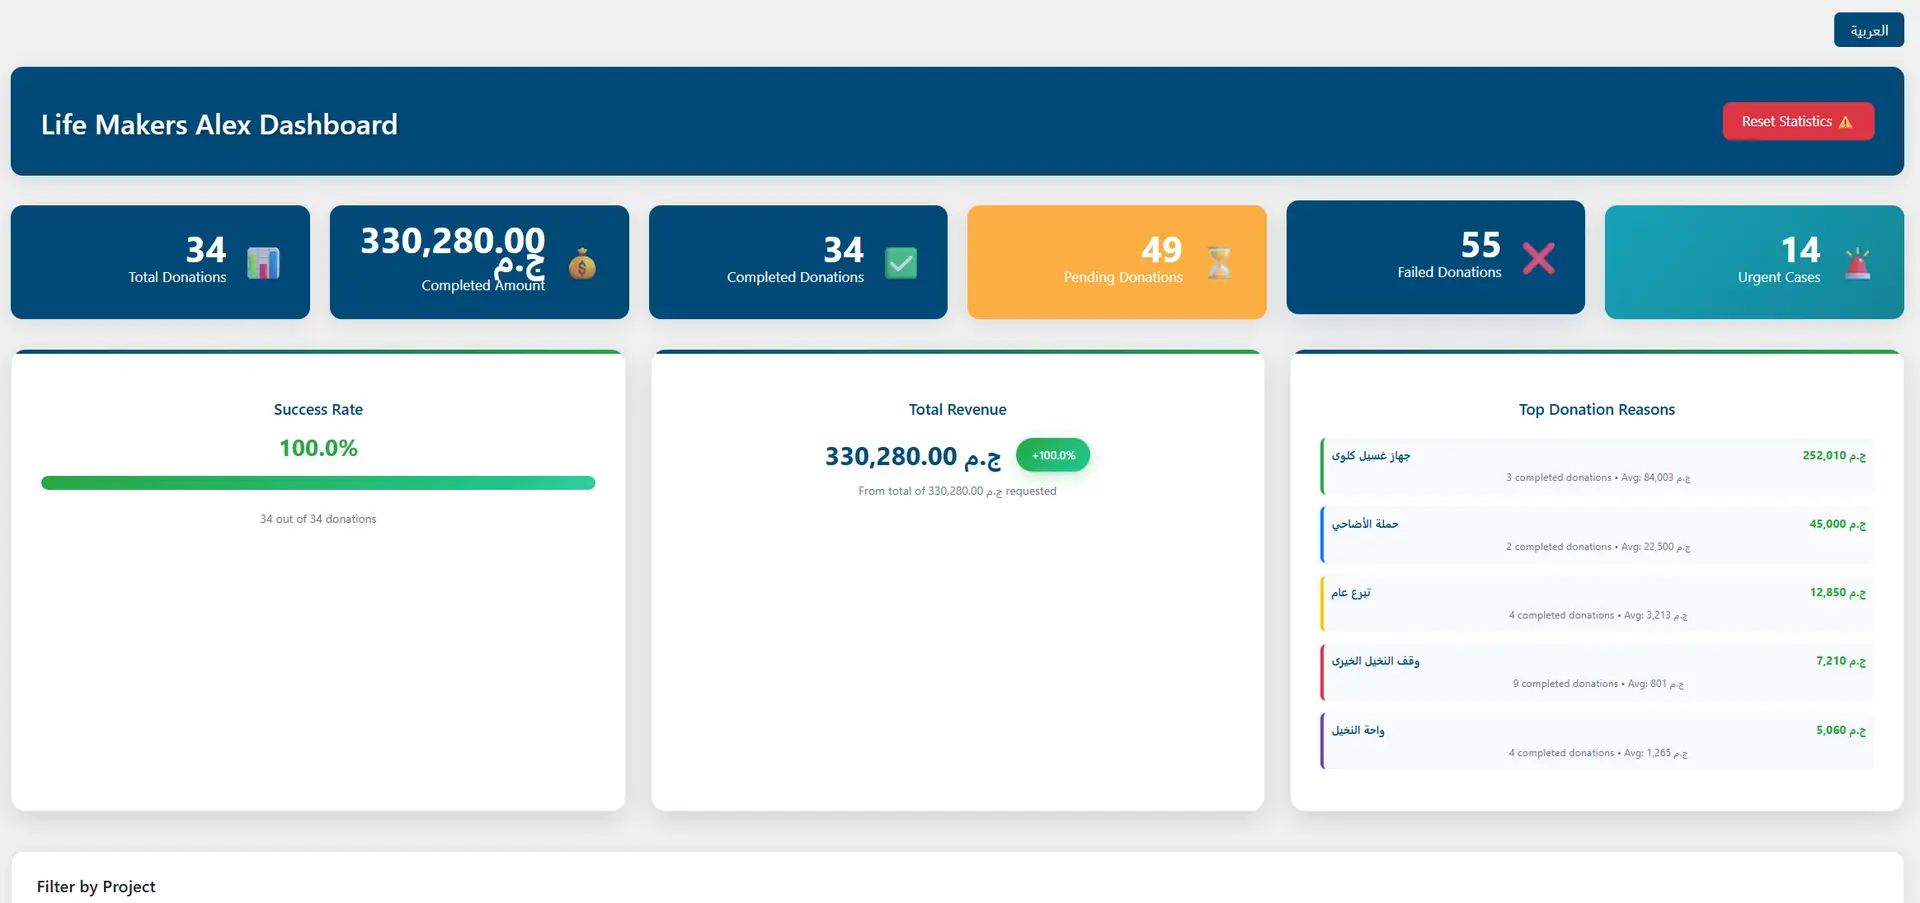Screen dimensions: 1920x903
Task: Click the siren icon on Urgent Cases card
Action: pyautogui.click(x=1857, y=263)
